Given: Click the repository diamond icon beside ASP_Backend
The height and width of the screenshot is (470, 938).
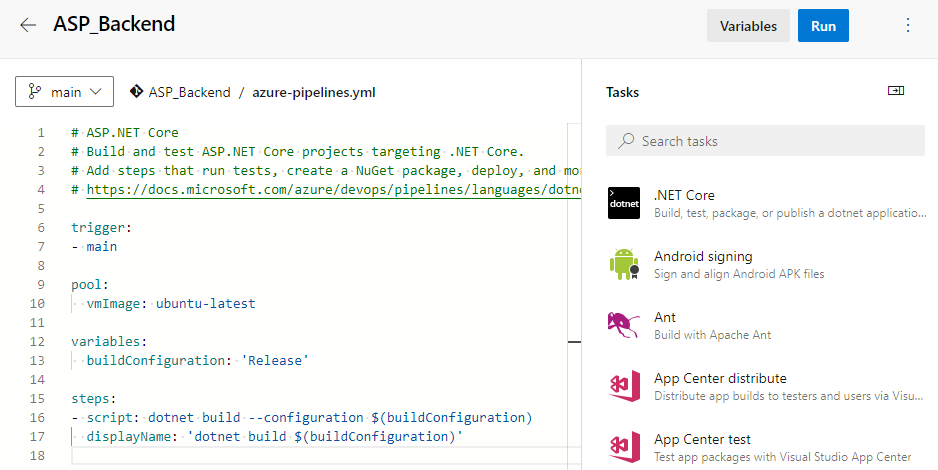Looking at the screenshot, I should [x=136, y=91].
